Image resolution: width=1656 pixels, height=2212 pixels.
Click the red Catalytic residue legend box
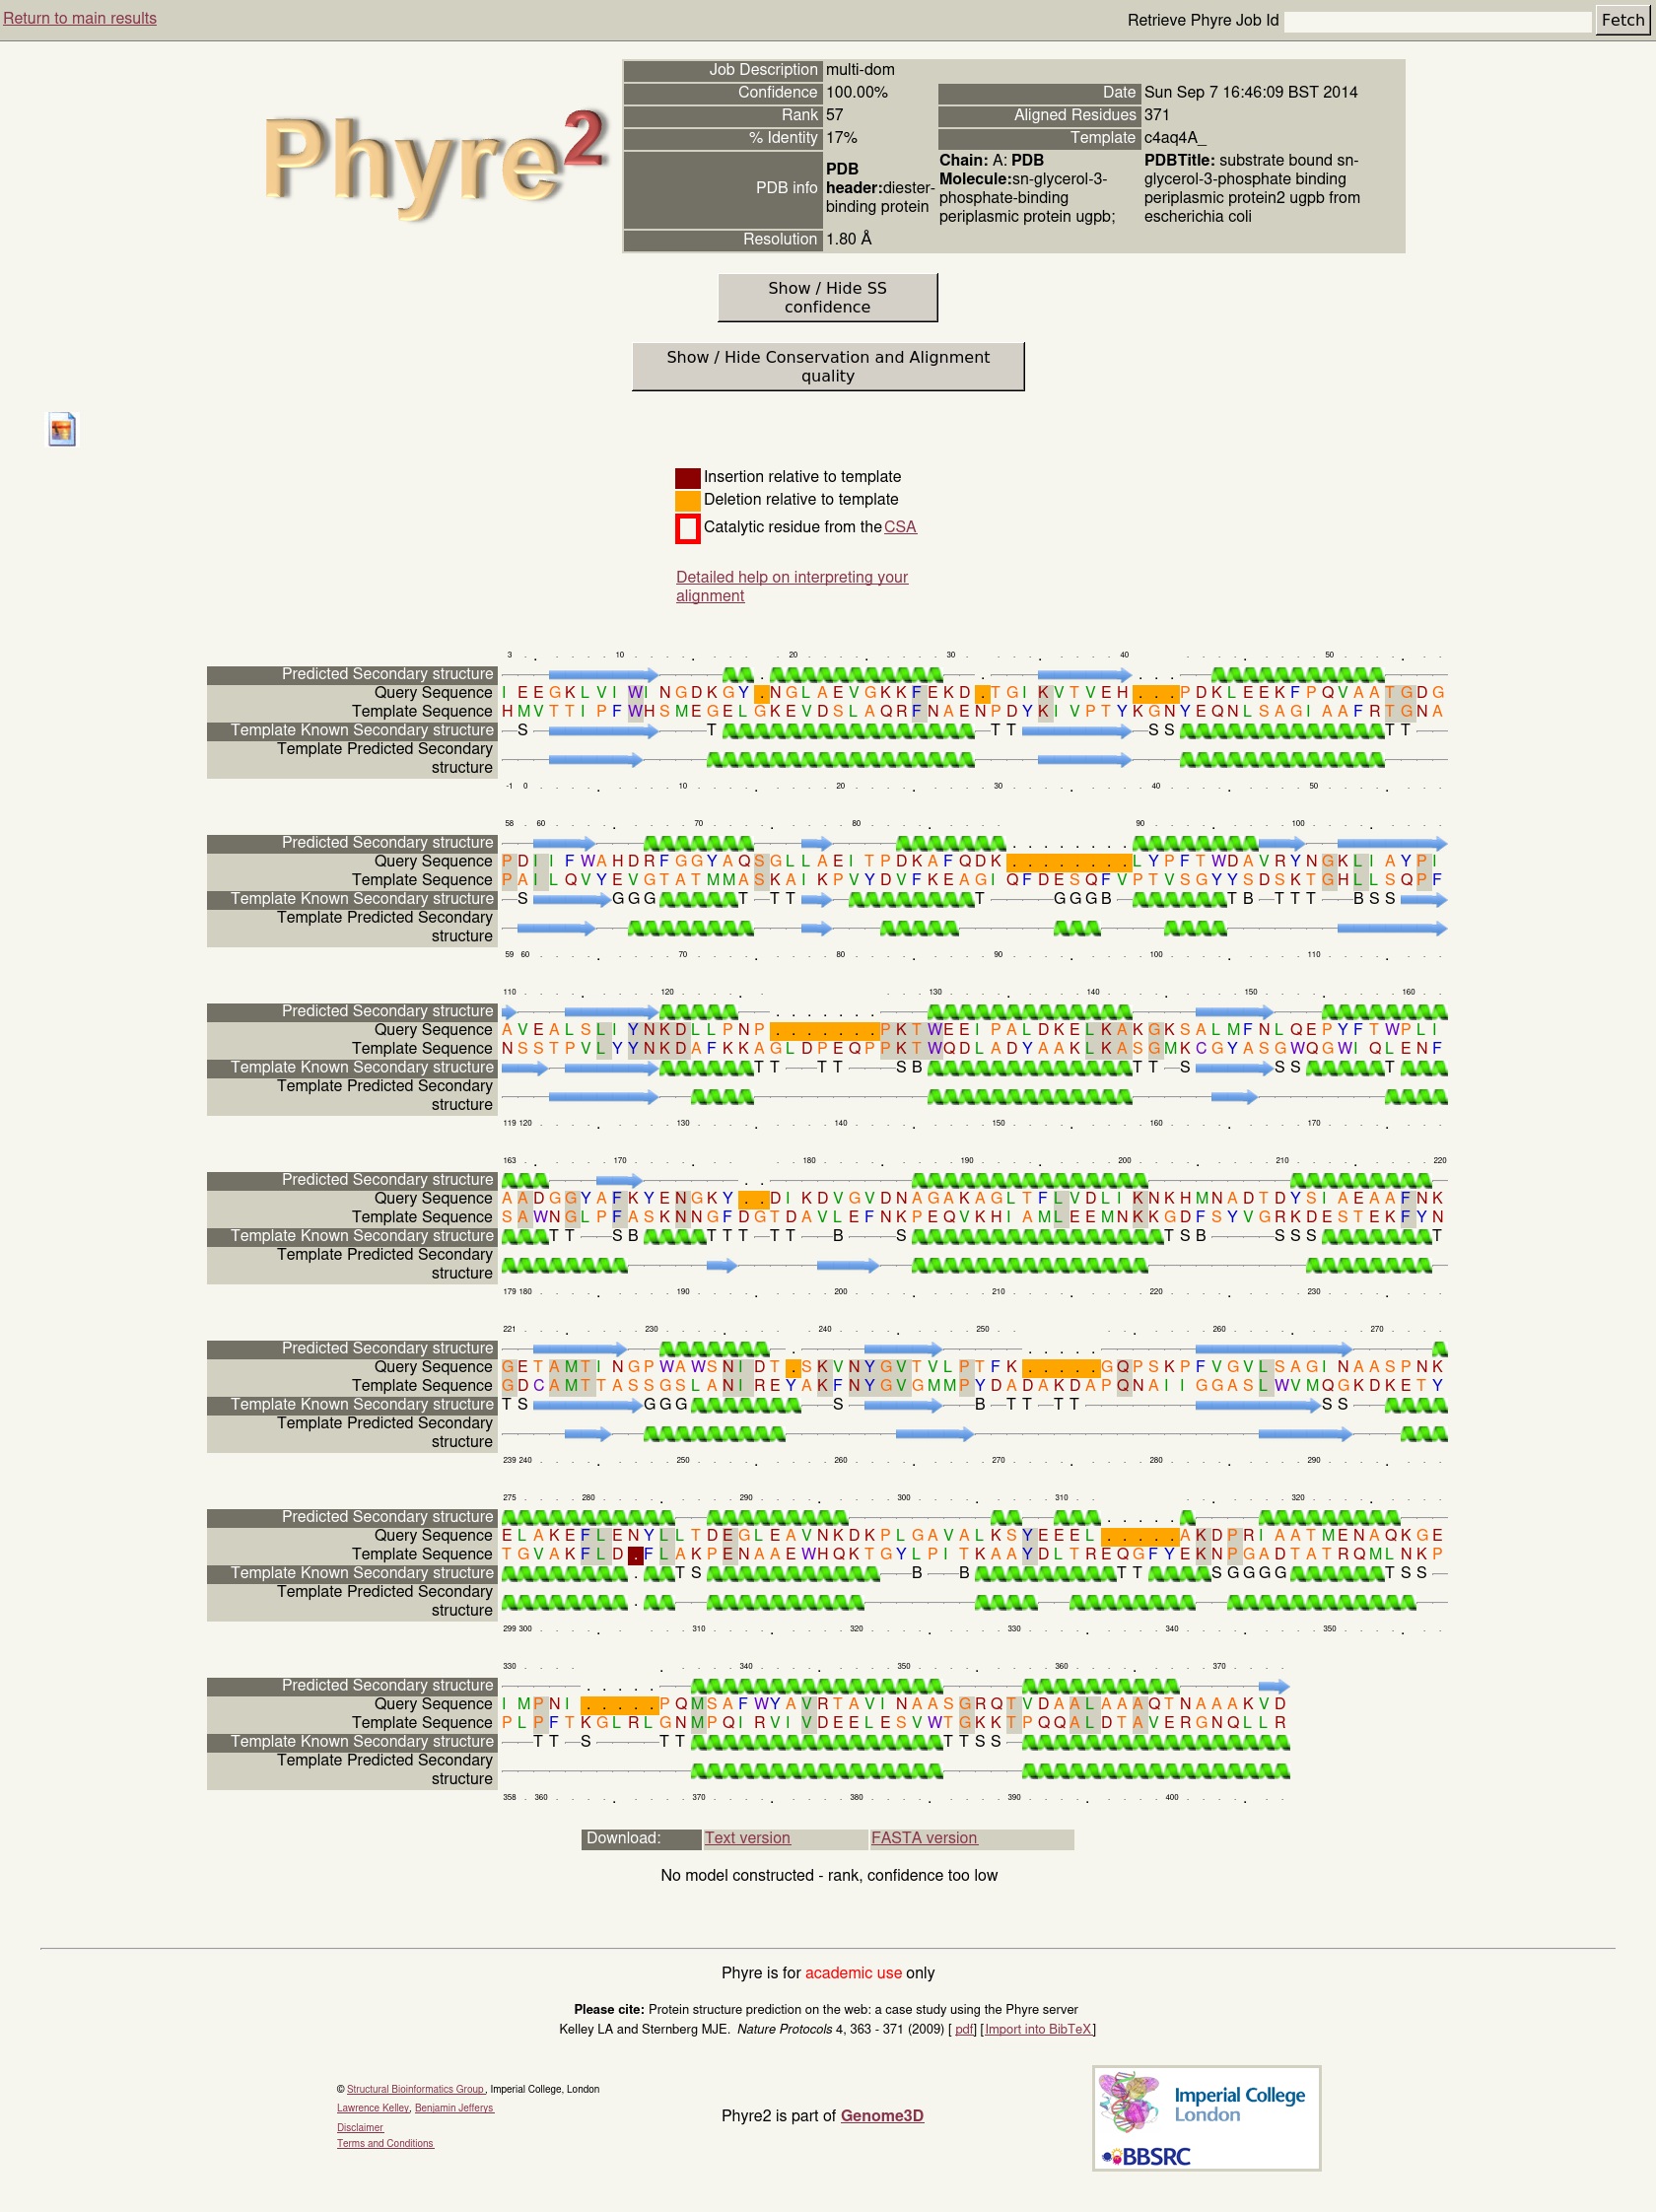point(687,528)
